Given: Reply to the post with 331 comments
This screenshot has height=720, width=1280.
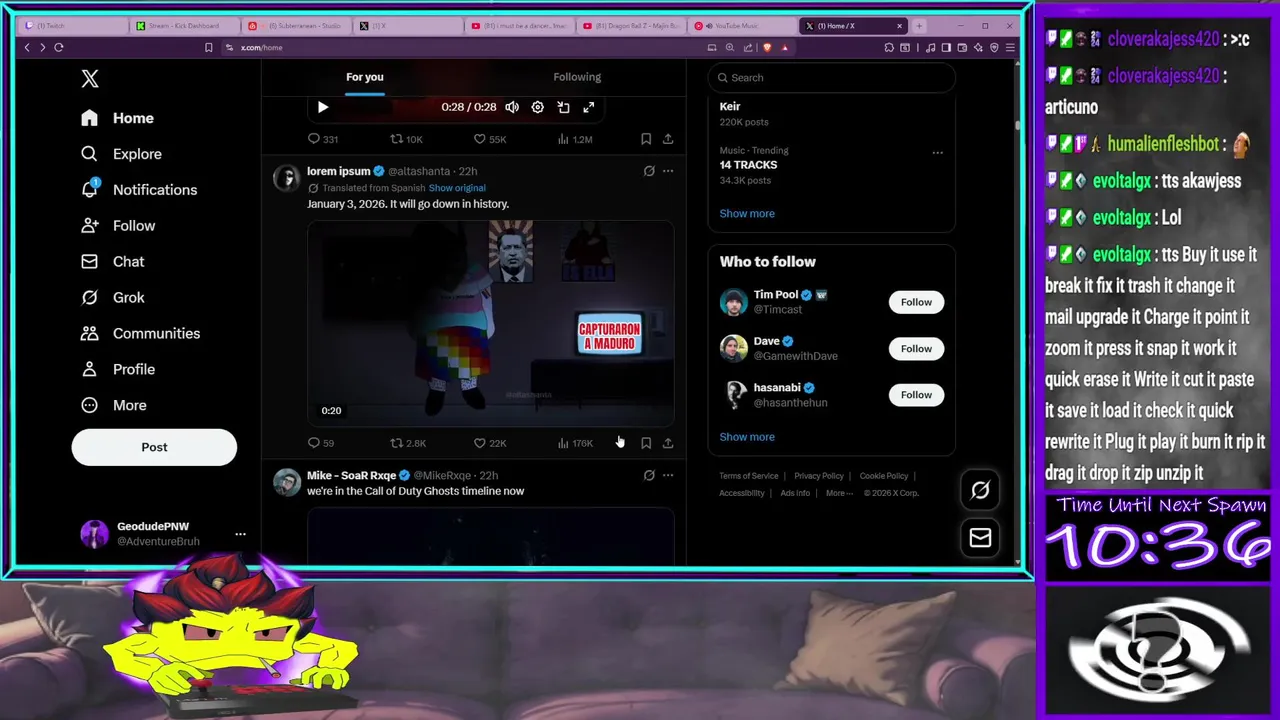Looking at the screenshot, I should point(322,139).
